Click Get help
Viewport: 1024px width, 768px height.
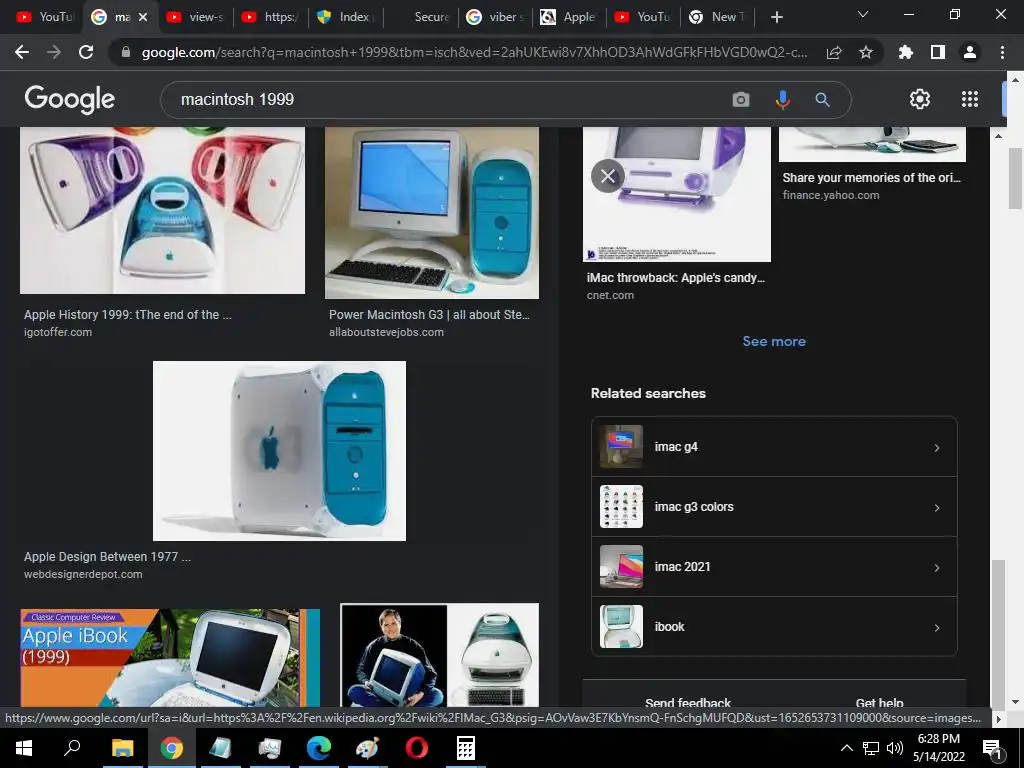(x=880, y=702)
